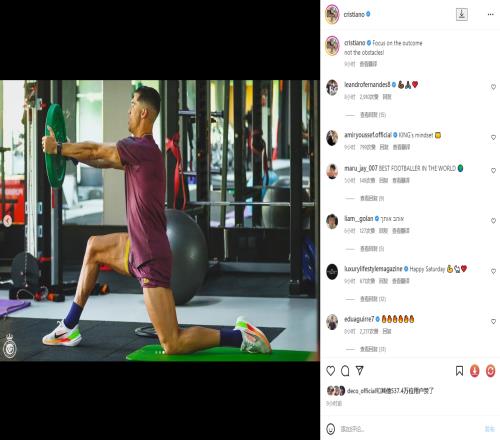Open the emoji picker in the comment box
This screenshot has height=440, width=500.
point(330,429)
